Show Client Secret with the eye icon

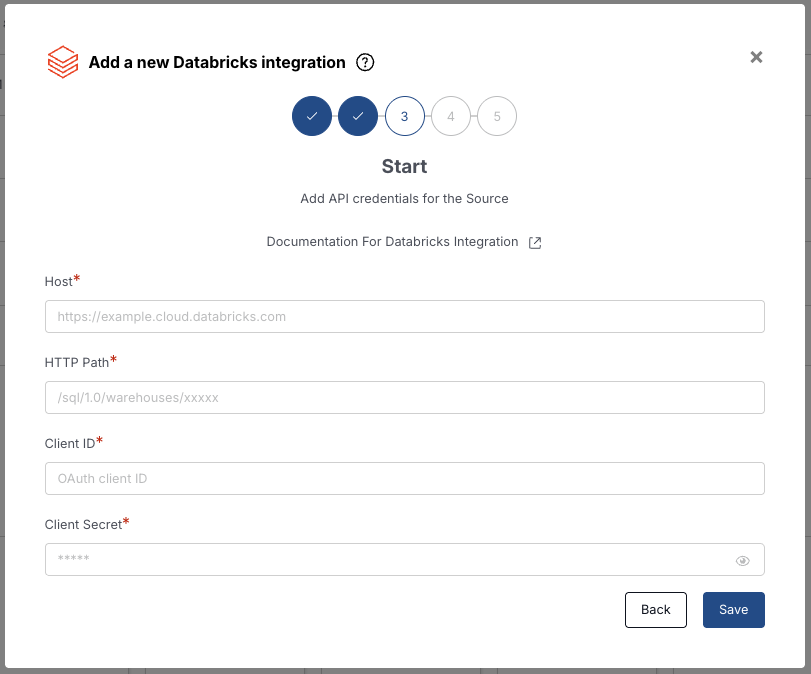(743, 561)
